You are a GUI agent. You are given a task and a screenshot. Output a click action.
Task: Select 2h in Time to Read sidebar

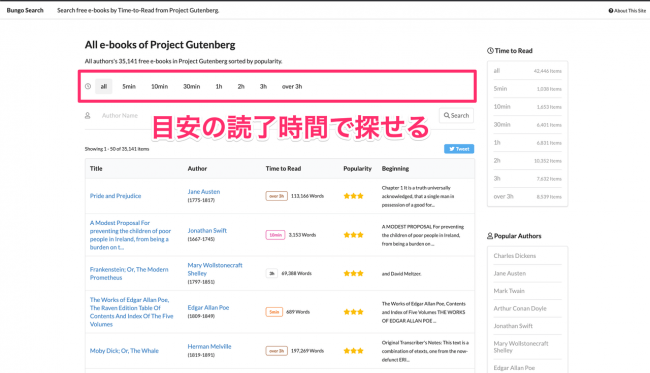tap(527, 161)
